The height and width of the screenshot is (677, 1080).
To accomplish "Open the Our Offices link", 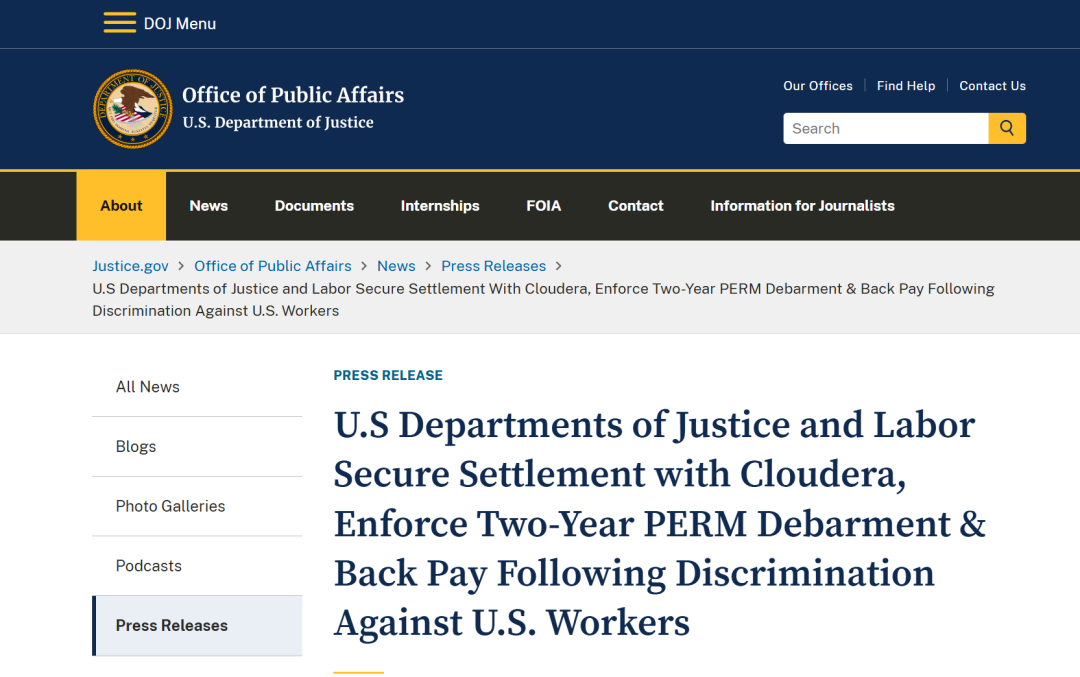I will 818,86.
